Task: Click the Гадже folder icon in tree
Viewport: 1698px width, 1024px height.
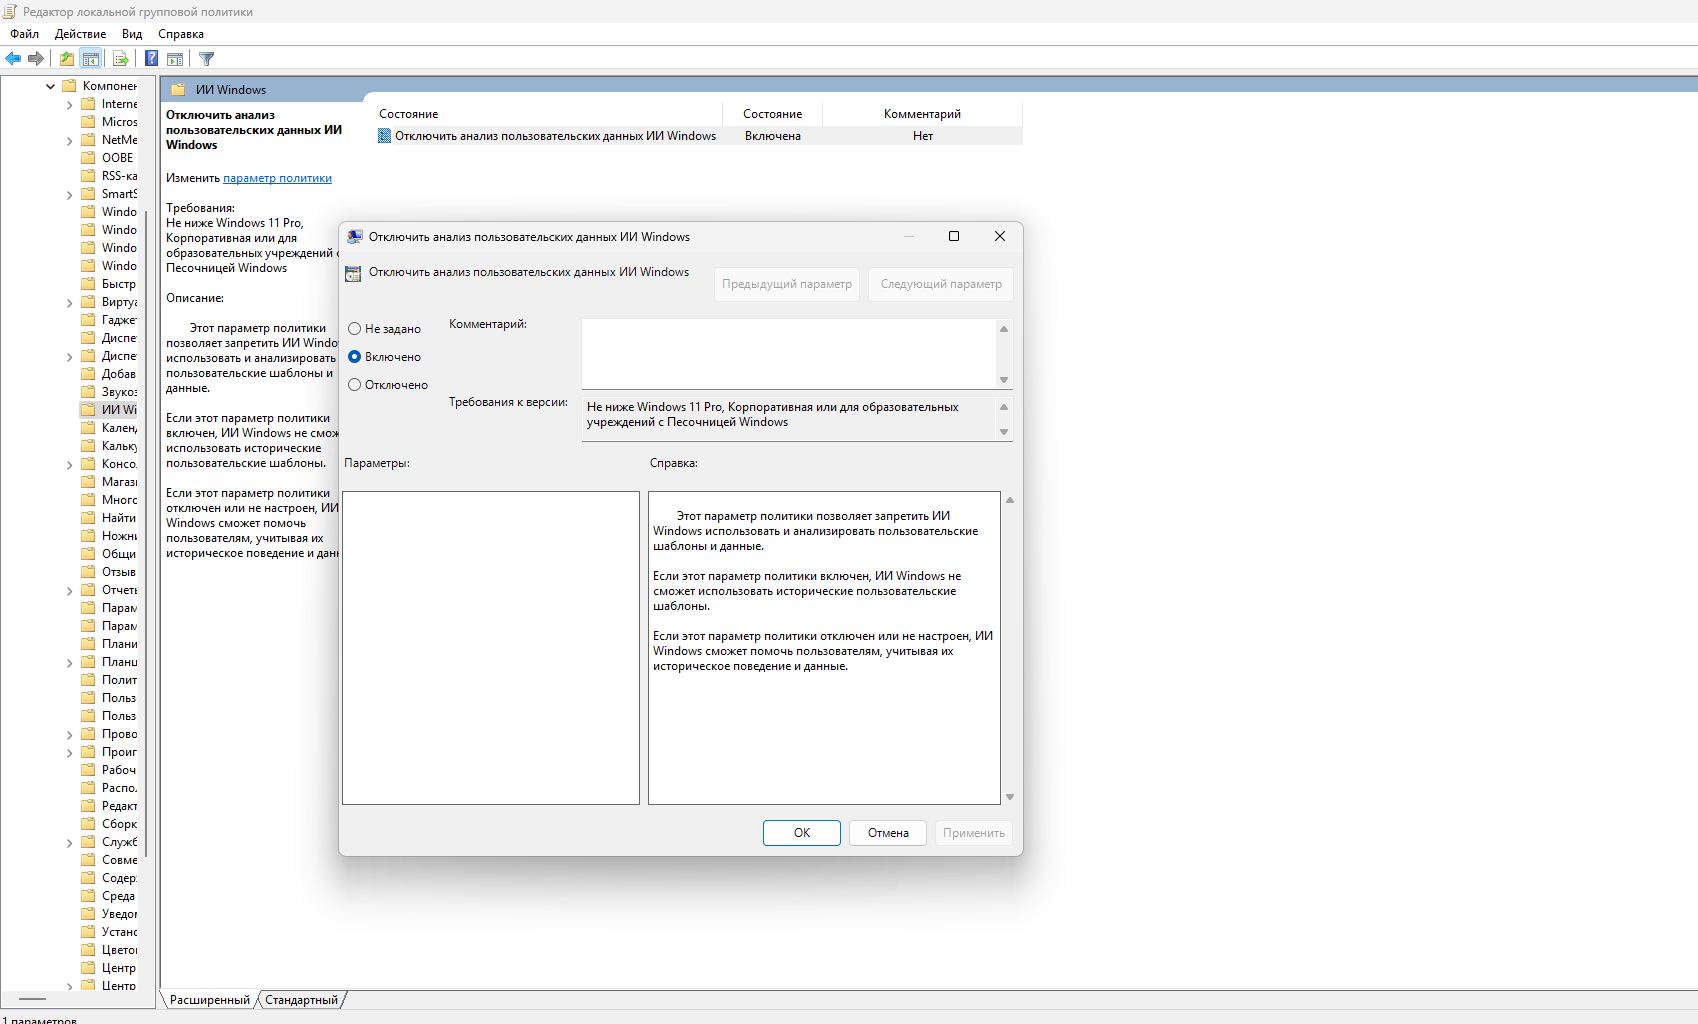Action: [x=88, y=320]
